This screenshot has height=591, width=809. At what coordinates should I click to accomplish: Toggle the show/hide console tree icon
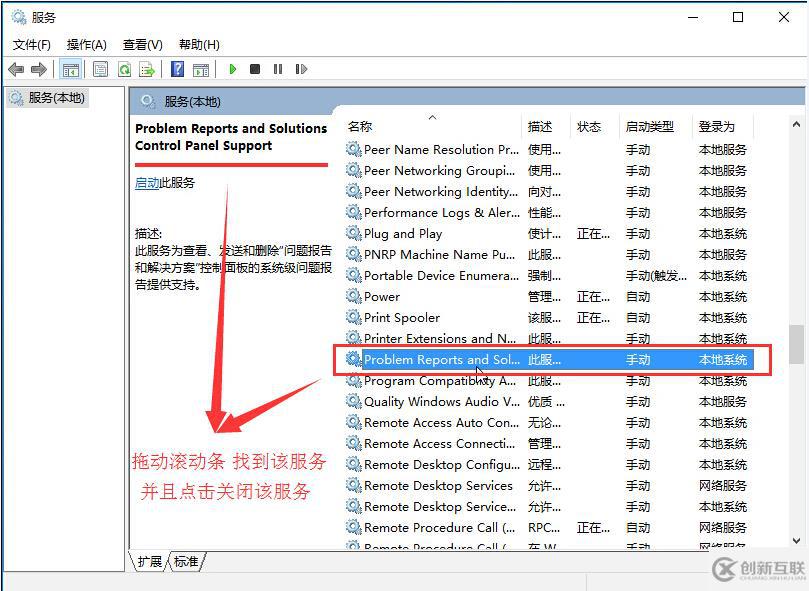(x=71, y=69)
